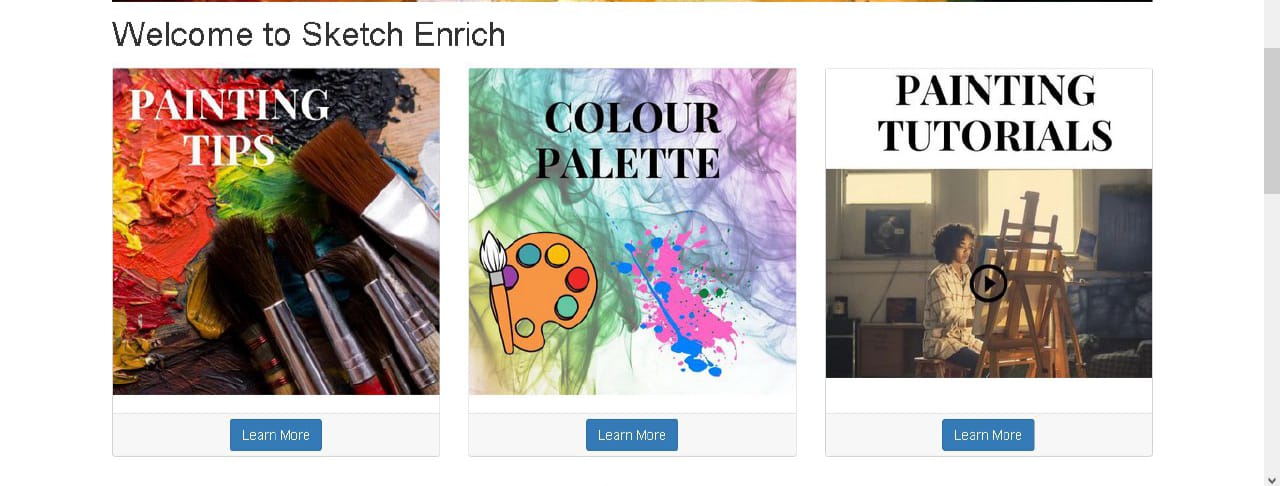Click the pink and blue paint splatter

680,300
